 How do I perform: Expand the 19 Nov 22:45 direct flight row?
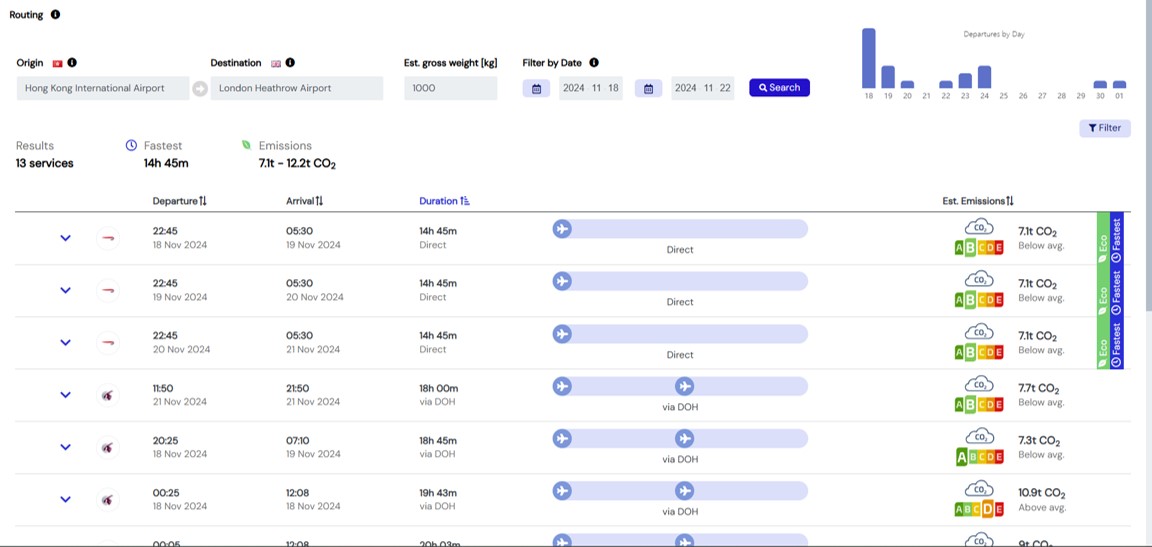click(65, 290)
